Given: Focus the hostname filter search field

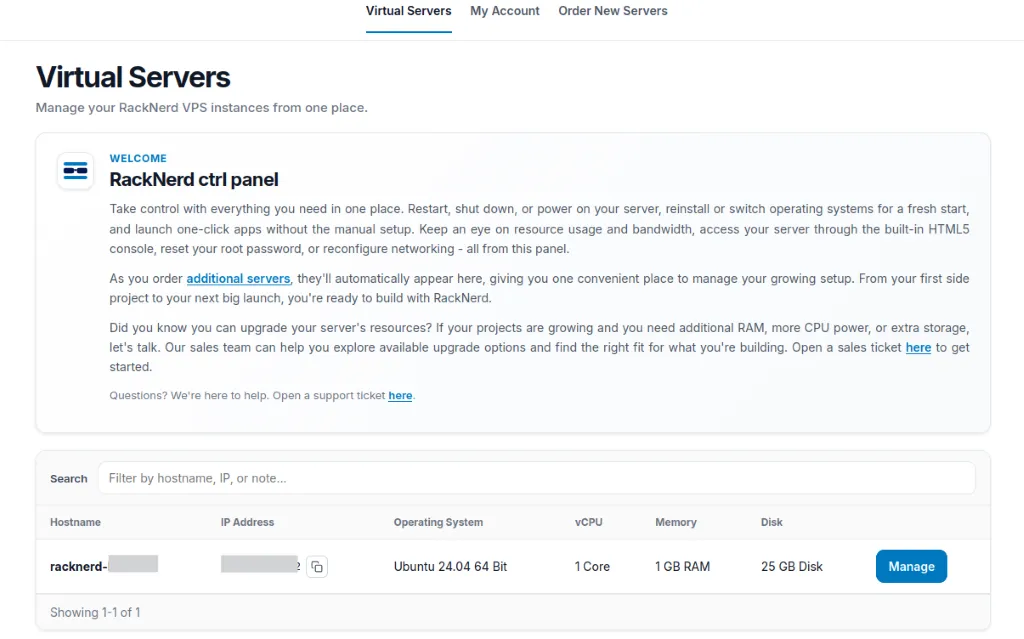Looking at the screenshot, I should [536, 478].
